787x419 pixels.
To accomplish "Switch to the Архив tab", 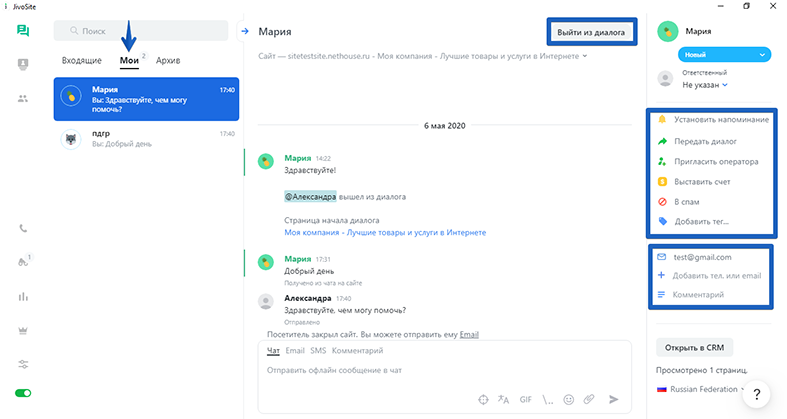I will pos(168,60).
